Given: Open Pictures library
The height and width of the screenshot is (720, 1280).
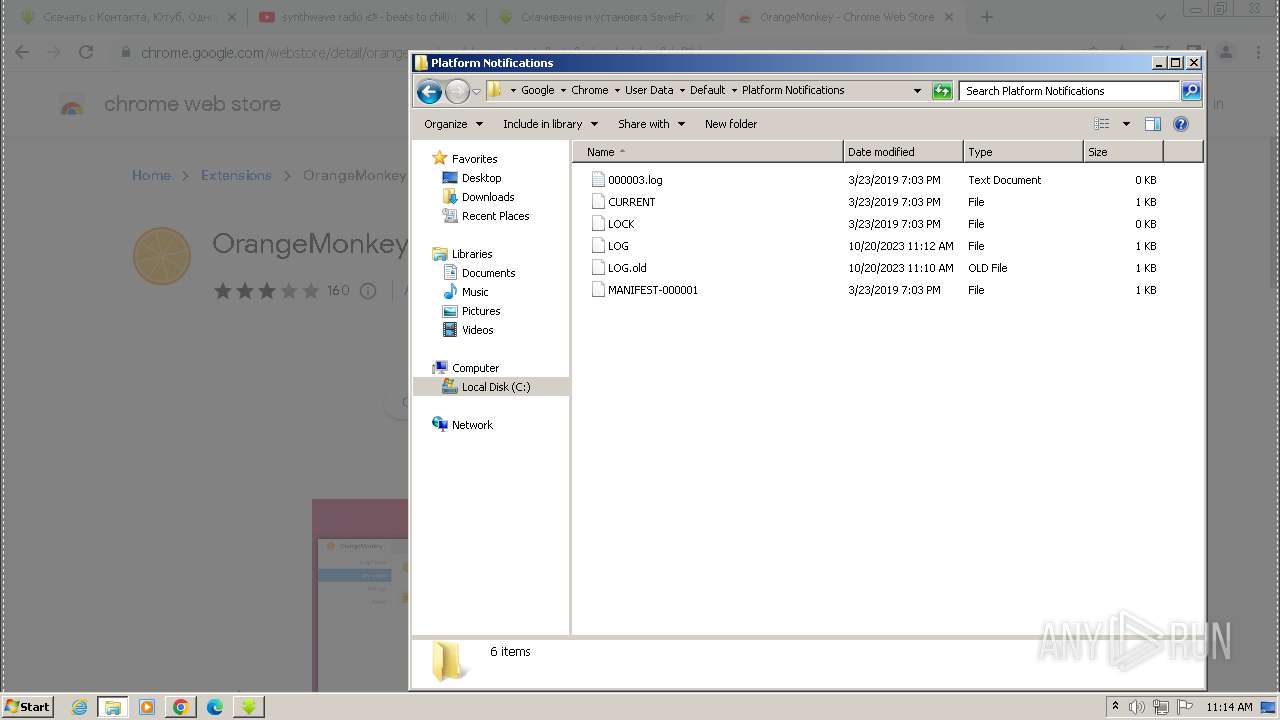Looking at the screenshot, I should point(480,311).
